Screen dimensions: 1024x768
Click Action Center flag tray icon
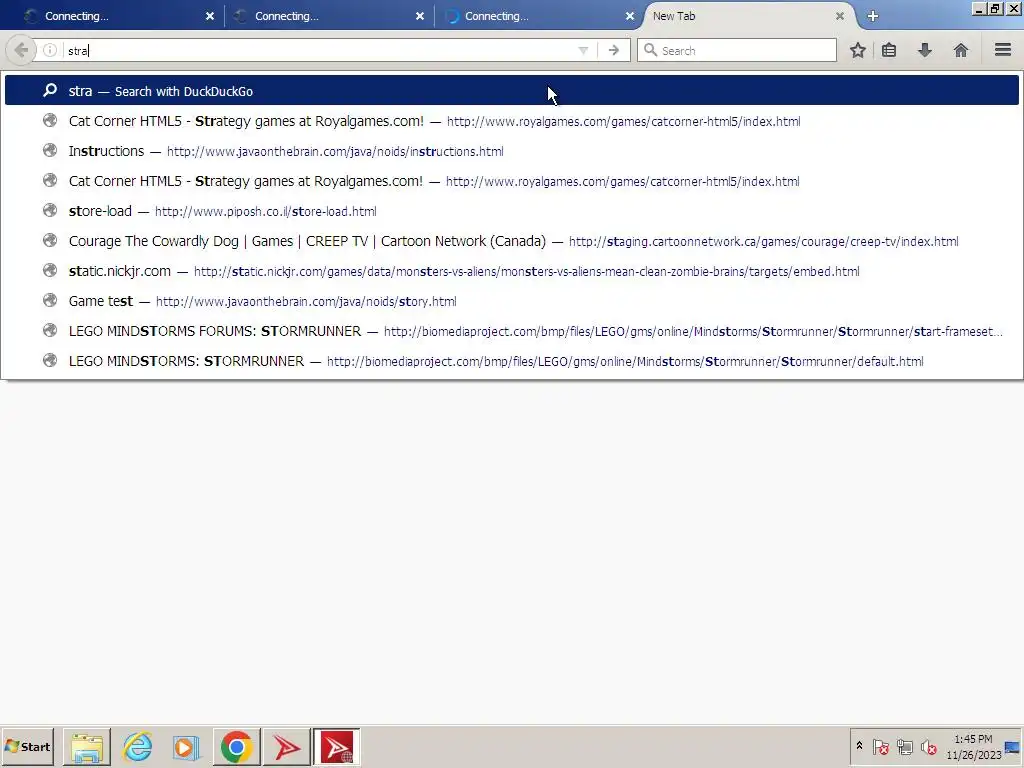pyautogui.click(x=880, y=746)
